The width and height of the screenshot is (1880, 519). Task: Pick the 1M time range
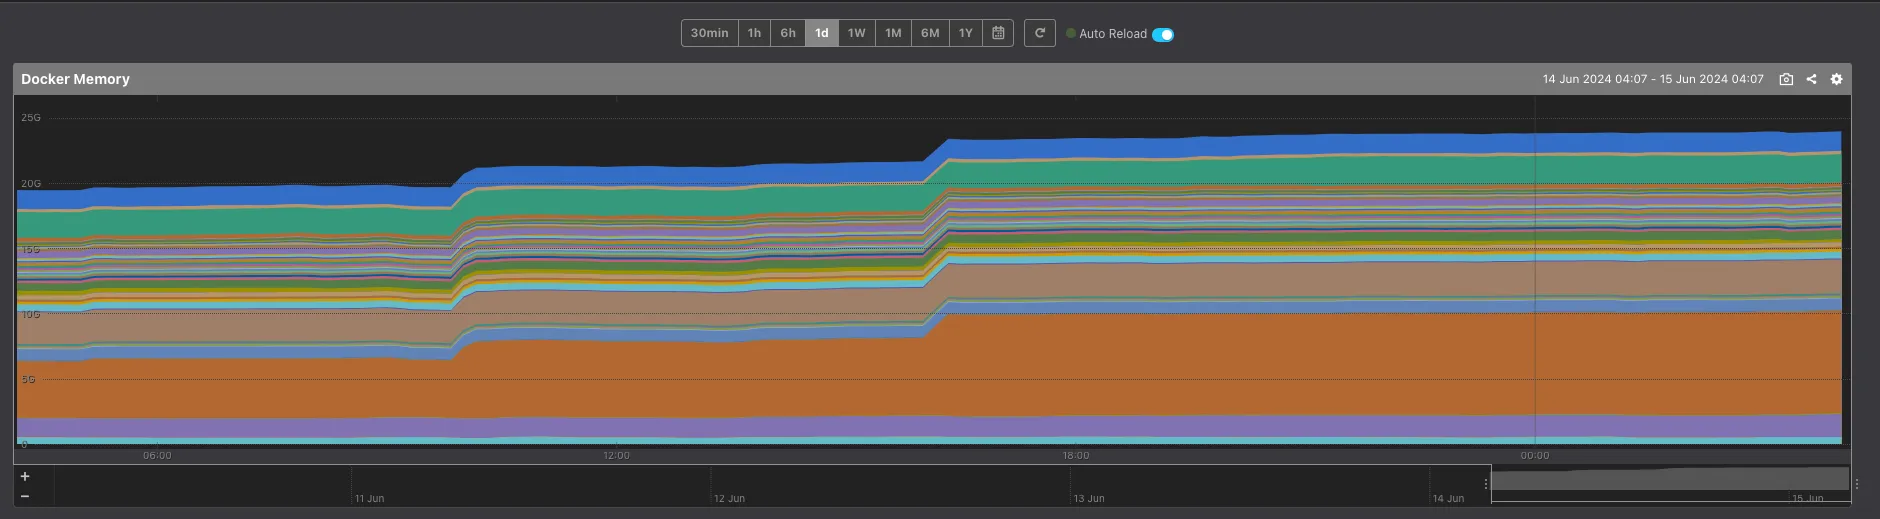coord(893,33)
